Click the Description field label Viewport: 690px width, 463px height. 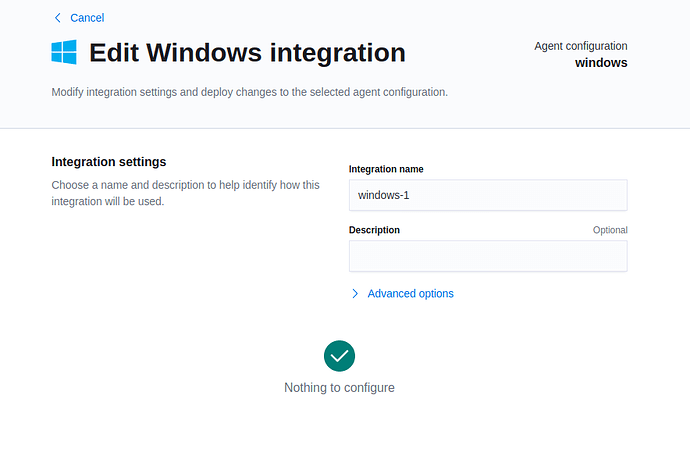click(x=374, y=230)
